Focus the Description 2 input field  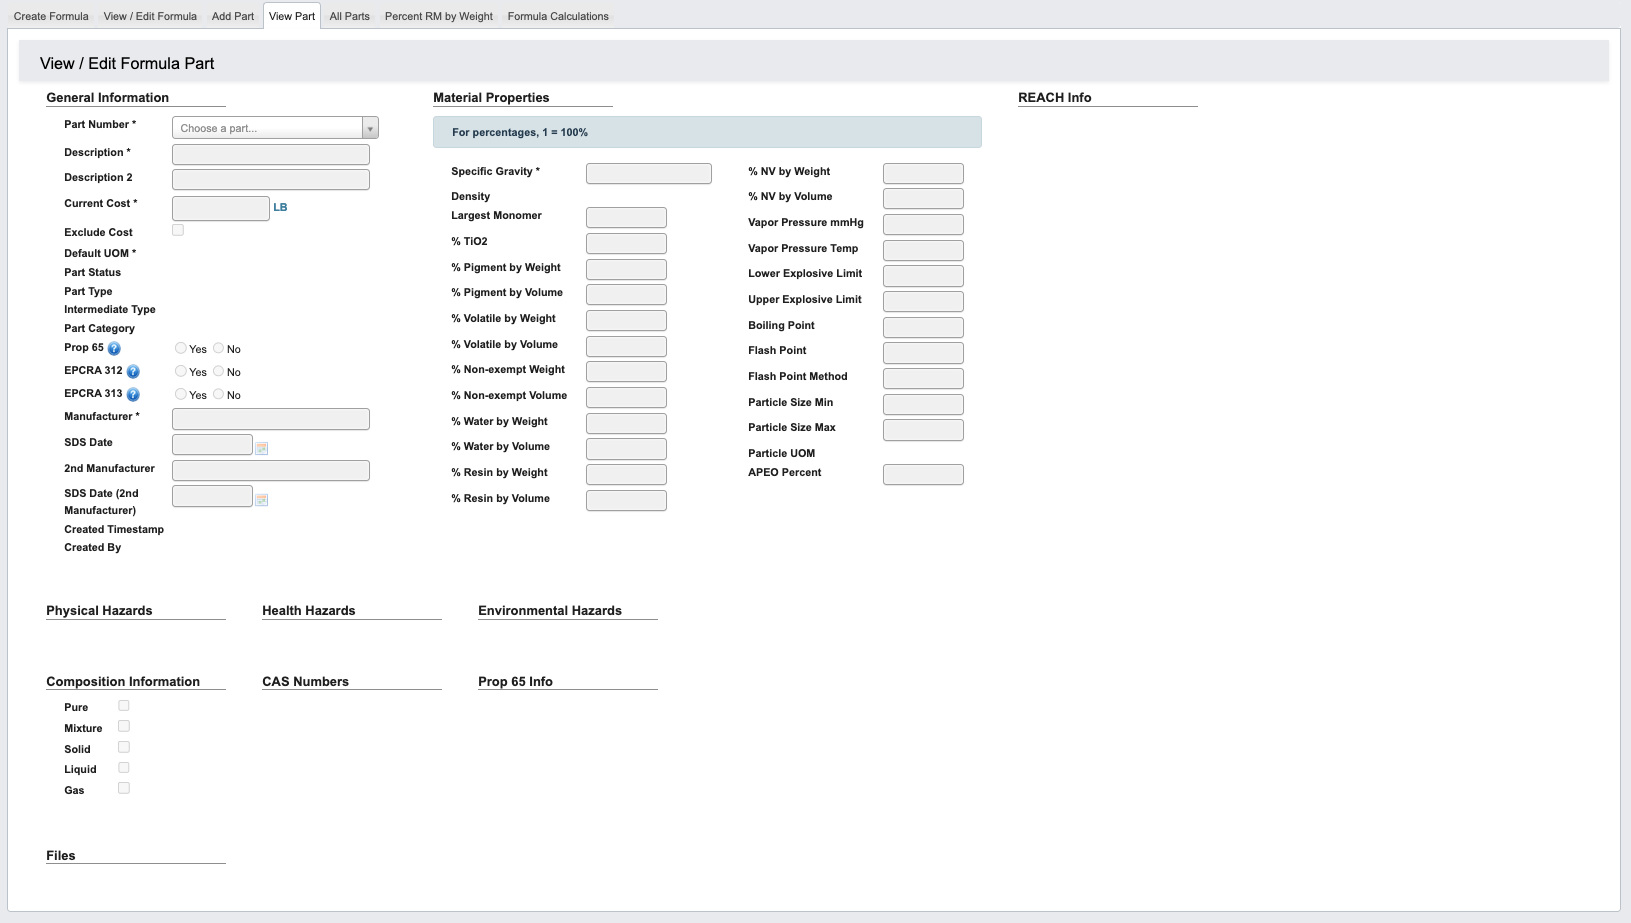coord(271,179)
